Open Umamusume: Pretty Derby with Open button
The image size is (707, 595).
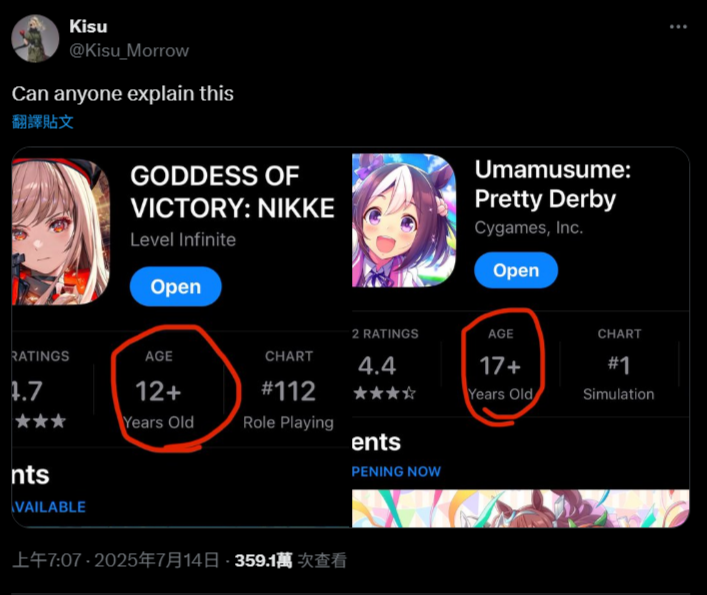[x=516, y=270]
